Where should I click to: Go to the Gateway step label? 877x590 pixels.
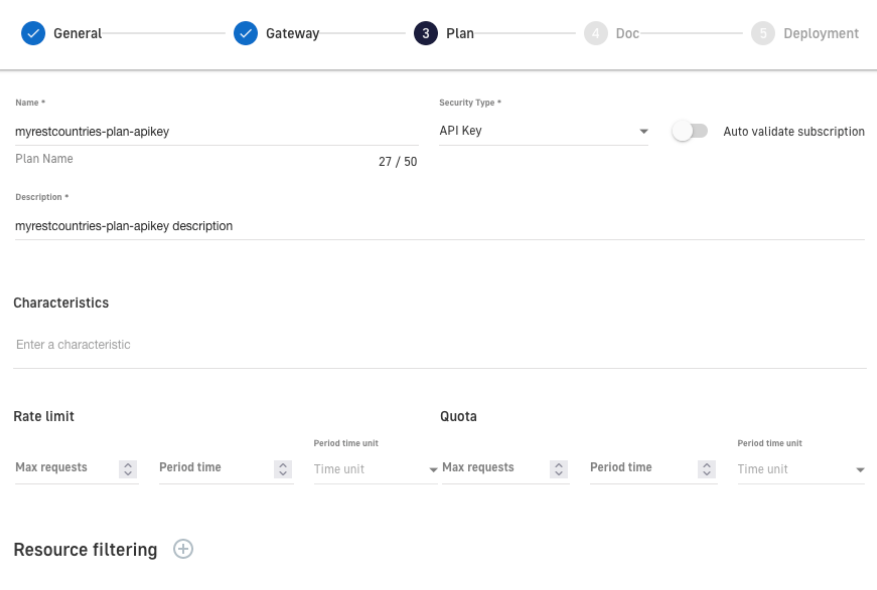click(292, 33)
